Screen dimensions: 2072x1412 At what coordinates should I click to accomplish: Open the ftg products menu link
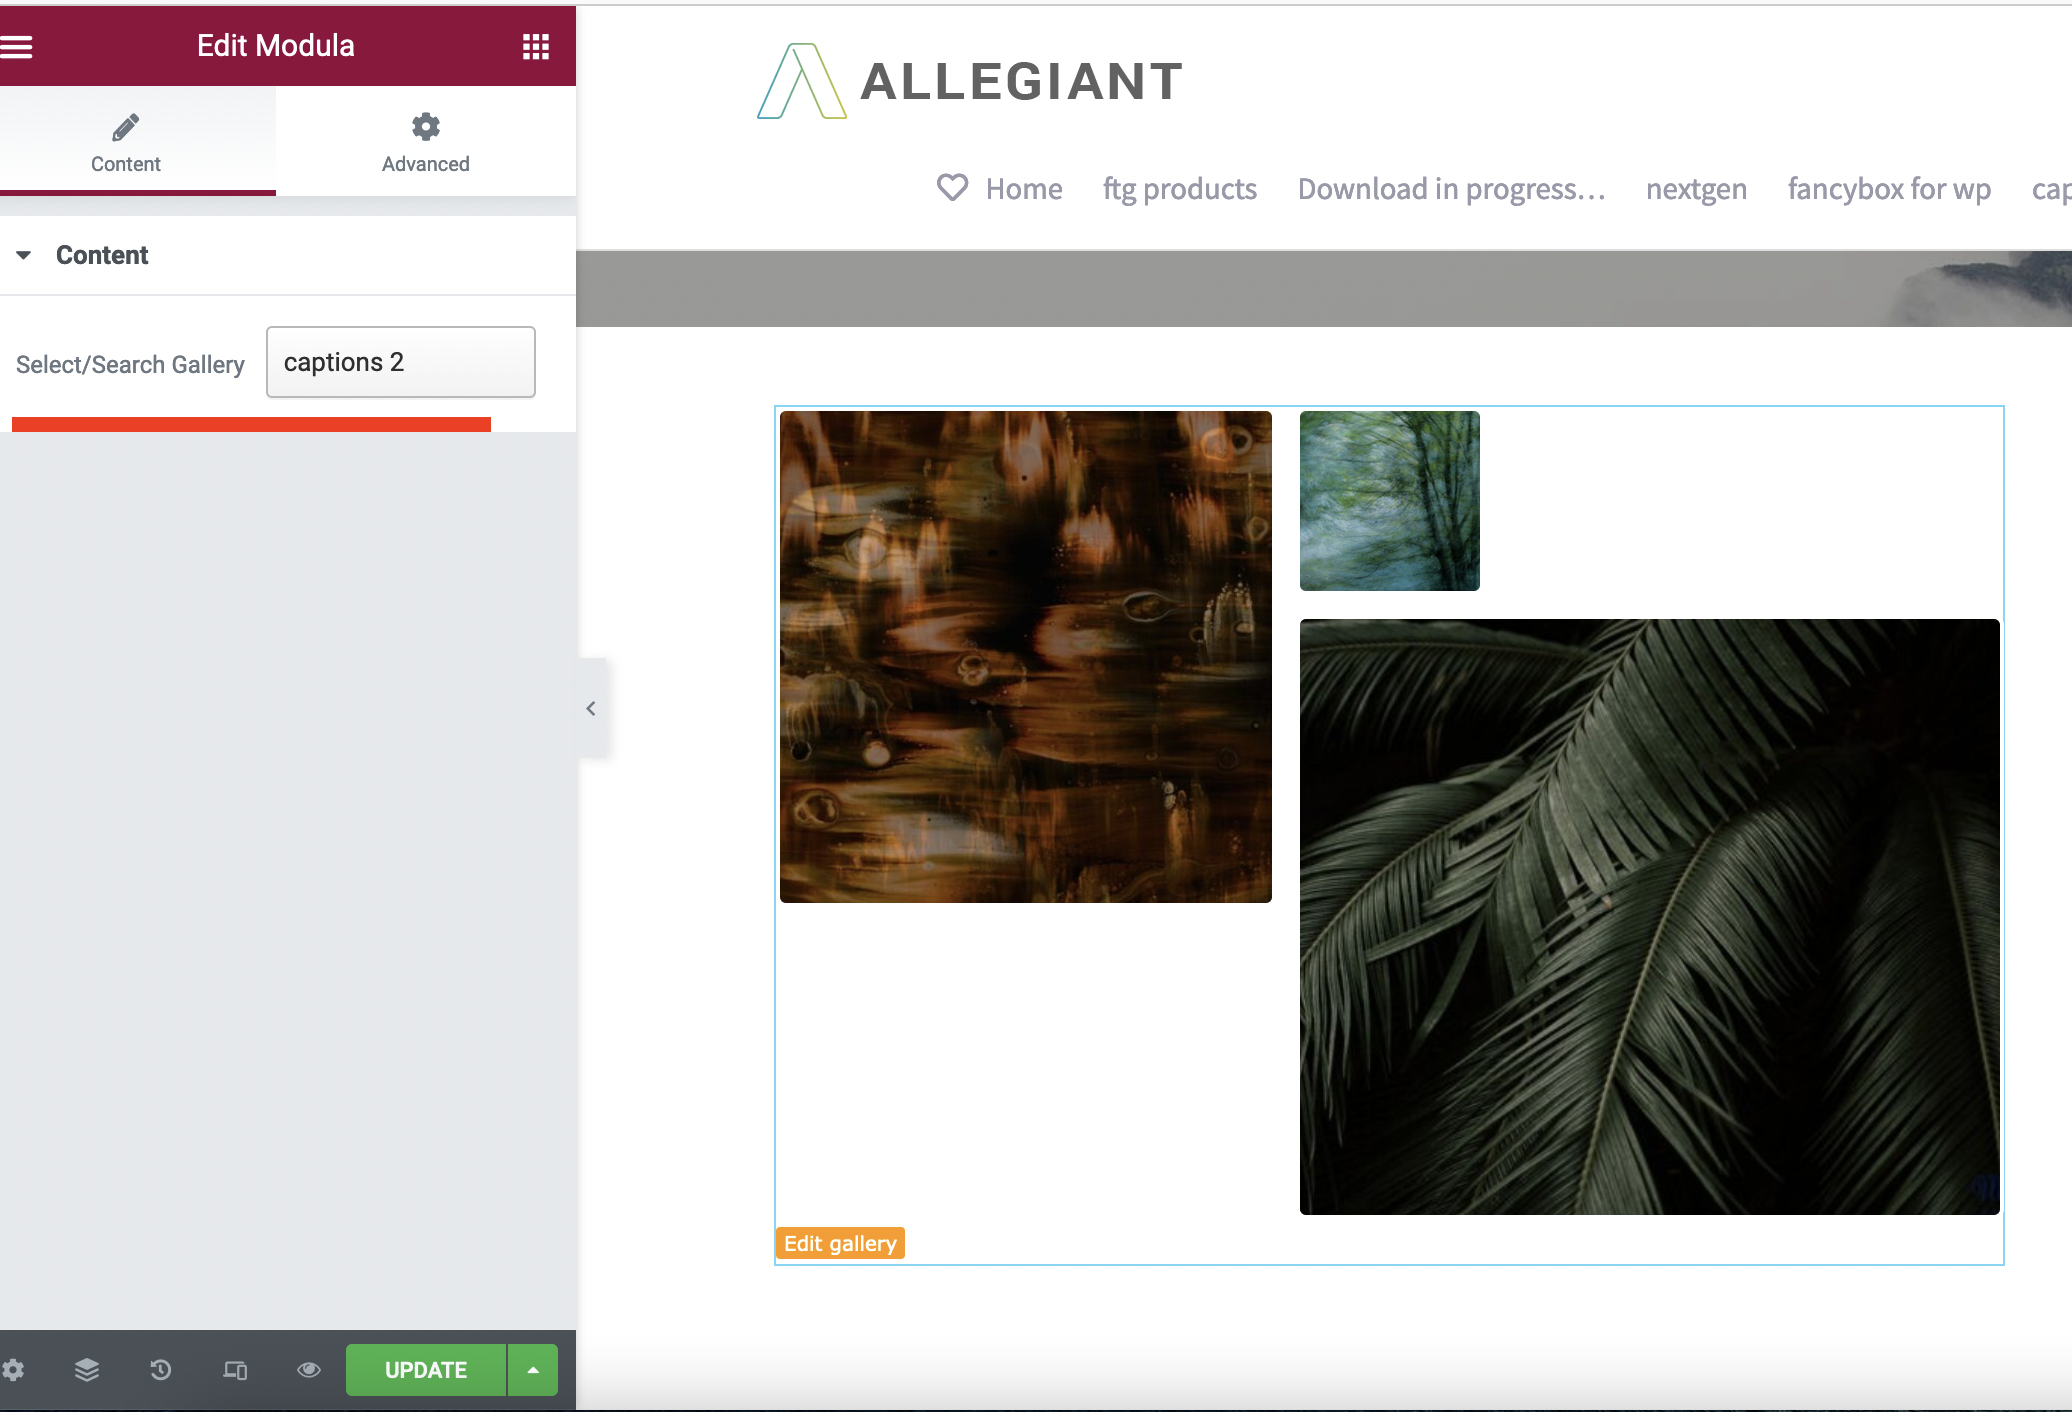1180,189
